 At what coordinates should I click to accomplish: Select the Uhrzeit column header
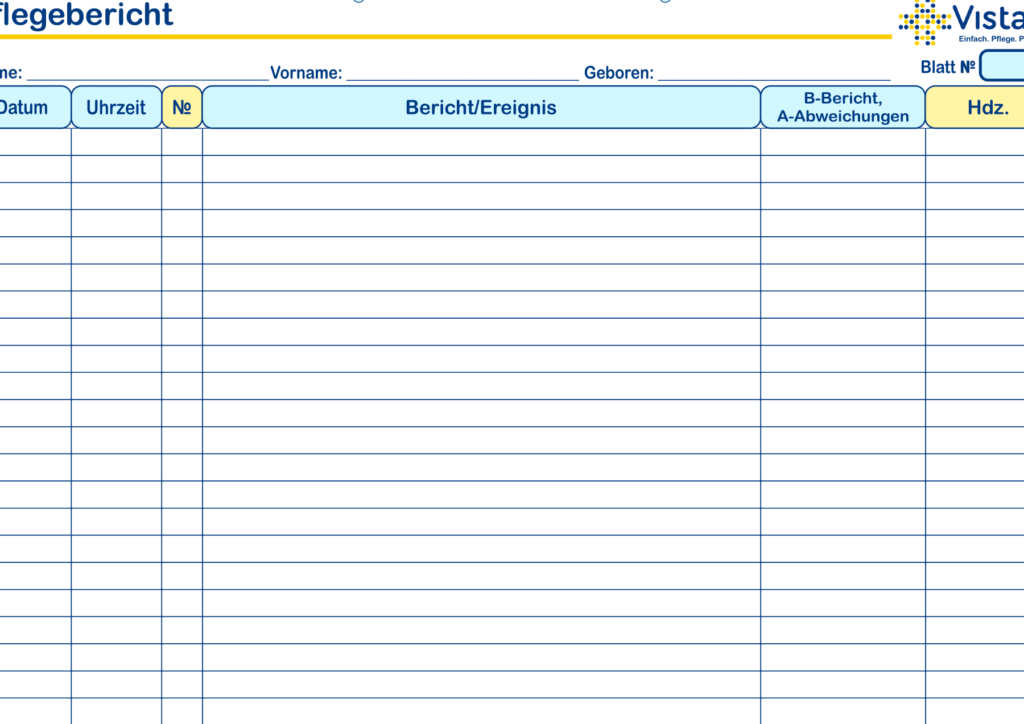point(116,107)
